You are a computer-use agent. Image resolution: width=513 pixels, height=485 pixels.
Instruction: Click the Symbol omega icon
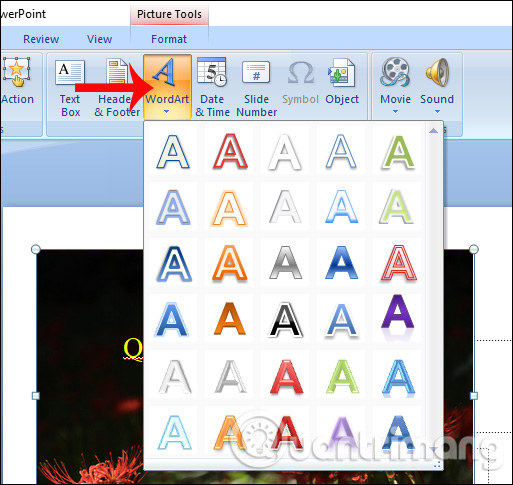pyautogui.click(x=300, y=73)
